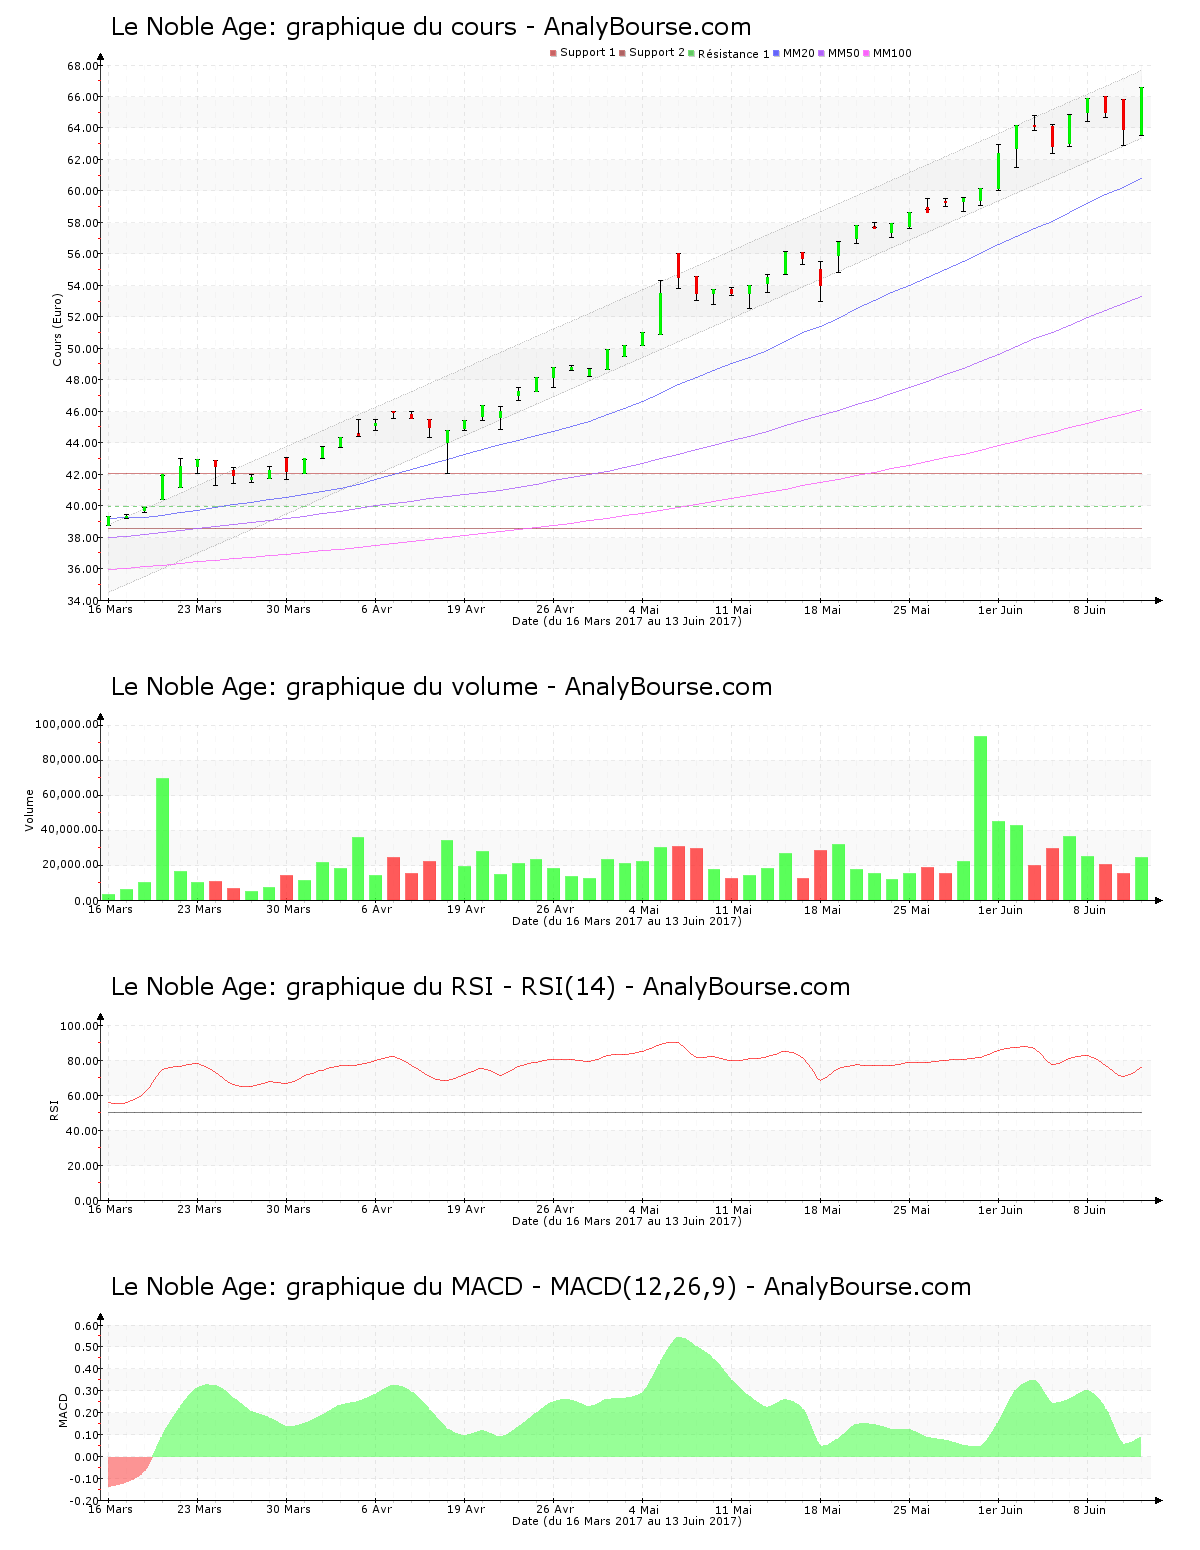
Task: Click the '100,000.00' volume axis label
Action: click(x=66, y=724)
